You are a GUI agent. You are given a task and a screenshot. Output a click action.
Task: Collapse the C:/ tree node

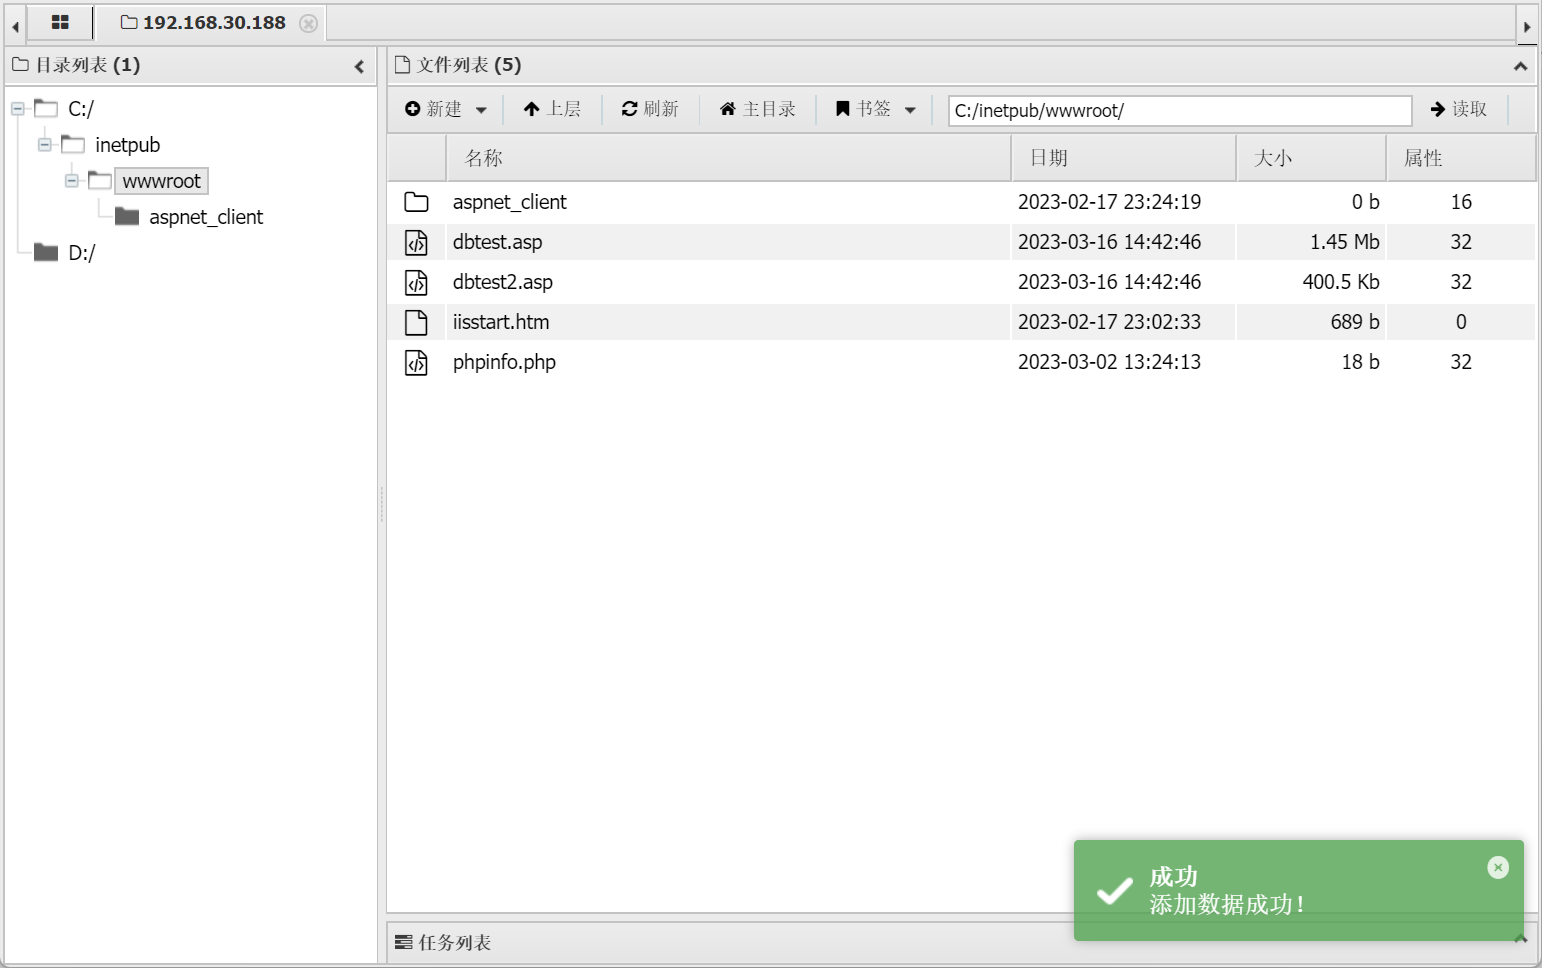[18, 109]
